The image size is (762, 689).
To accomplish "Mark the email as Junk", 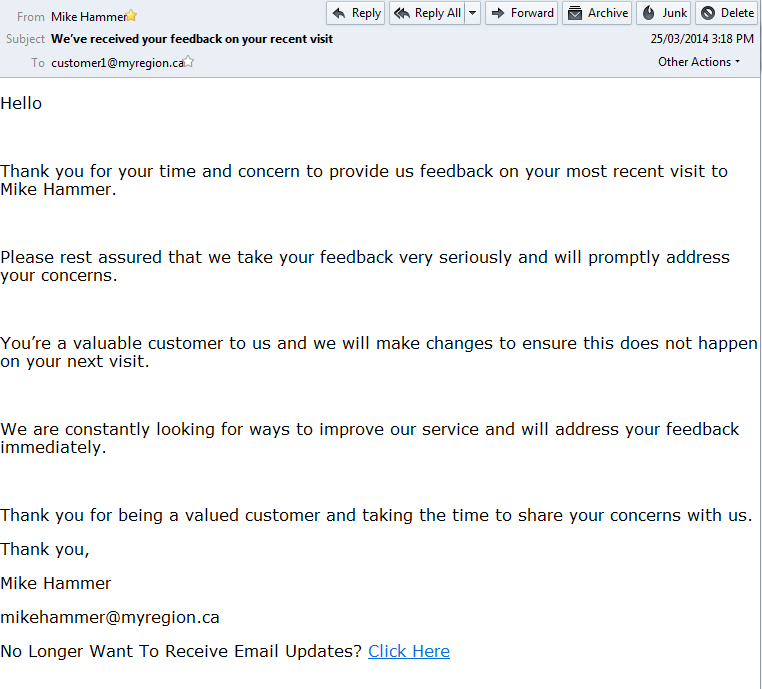I will 663,13.
